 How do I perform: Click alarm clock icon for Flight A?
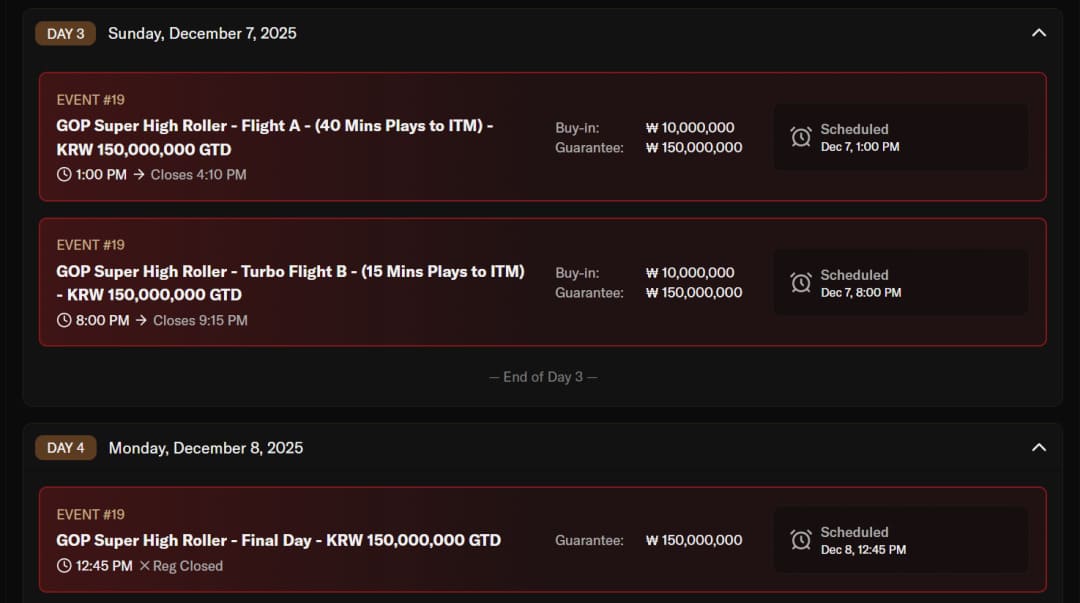click(x=801, y=137)
